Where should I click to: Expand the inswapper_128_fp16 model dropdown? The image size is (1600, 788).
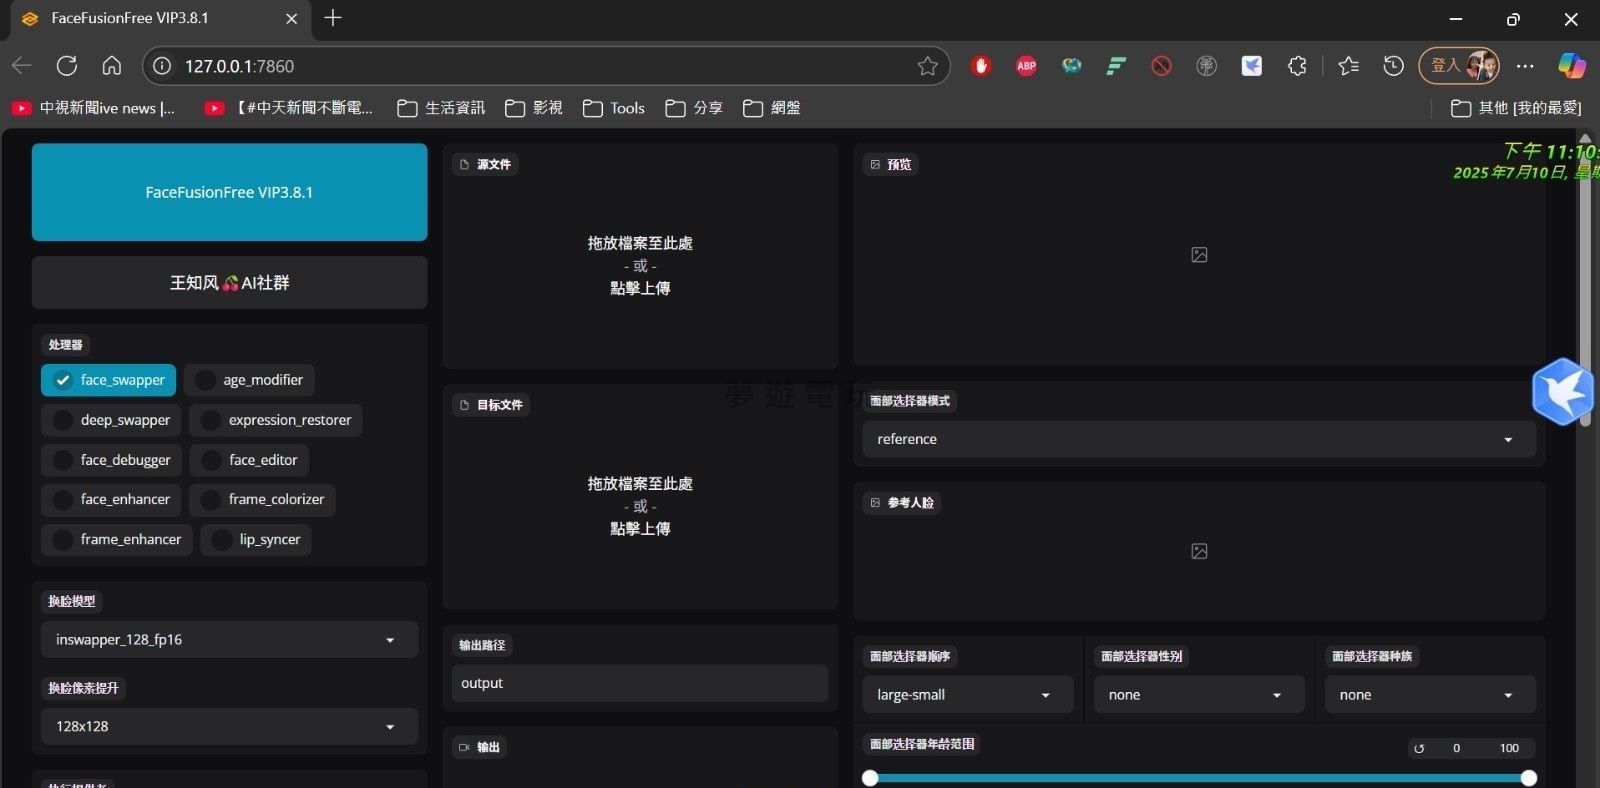click(229, 640)
